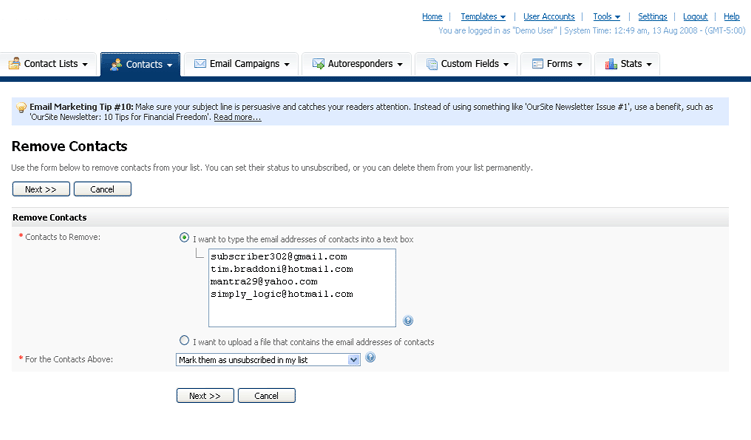The width and height of the screenshot is (751, 440).
Task: Click the Contacts to Remove label
Action: (63, 237)
